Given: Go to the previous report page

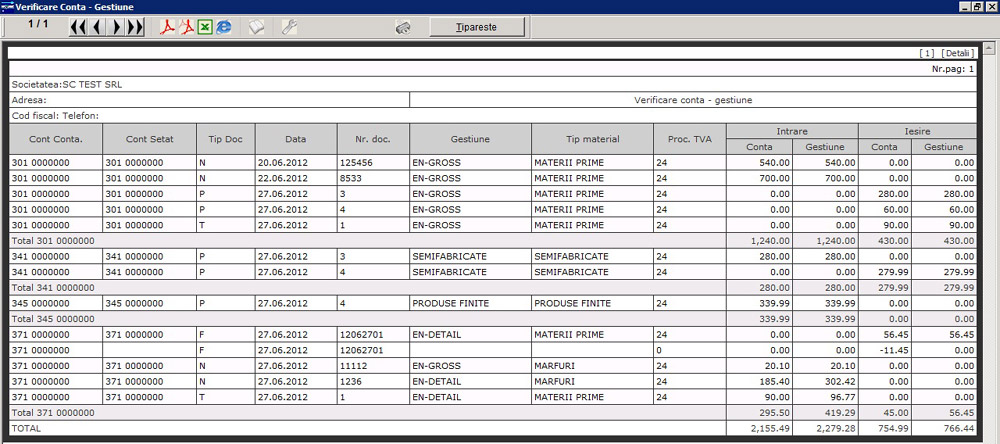Looking at the screenshot, I should pos(97,27).
